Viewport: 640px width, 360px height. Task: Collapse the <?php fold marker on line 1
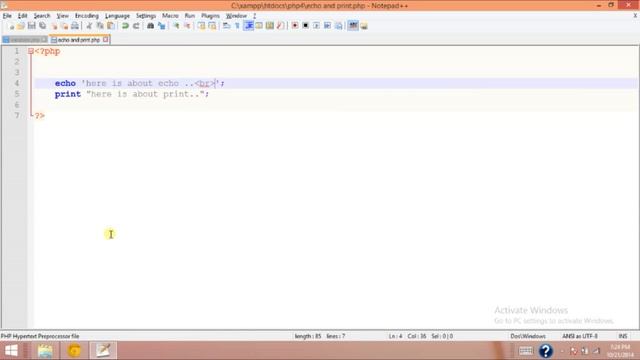tap(31, 51)
